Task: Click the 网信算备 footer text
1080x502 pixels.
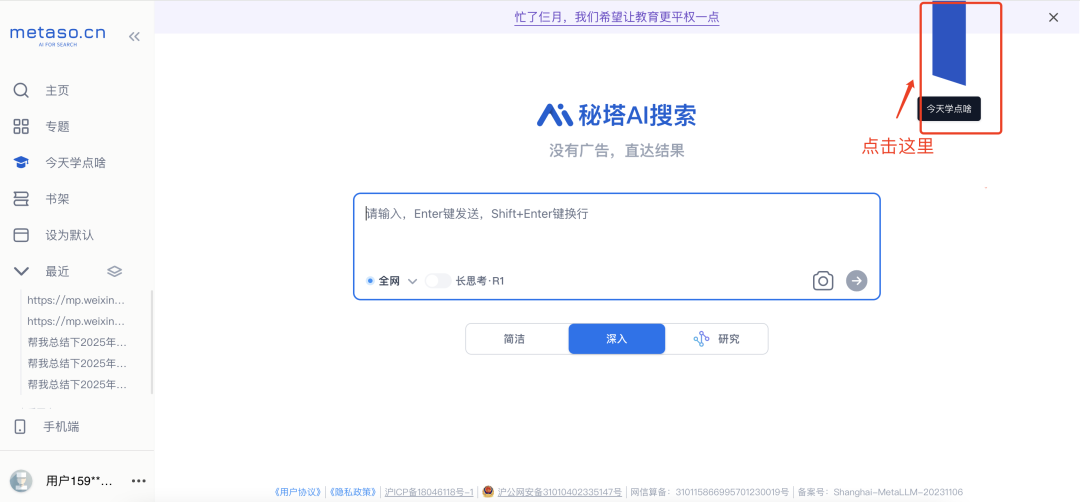Action: point(710,492)
